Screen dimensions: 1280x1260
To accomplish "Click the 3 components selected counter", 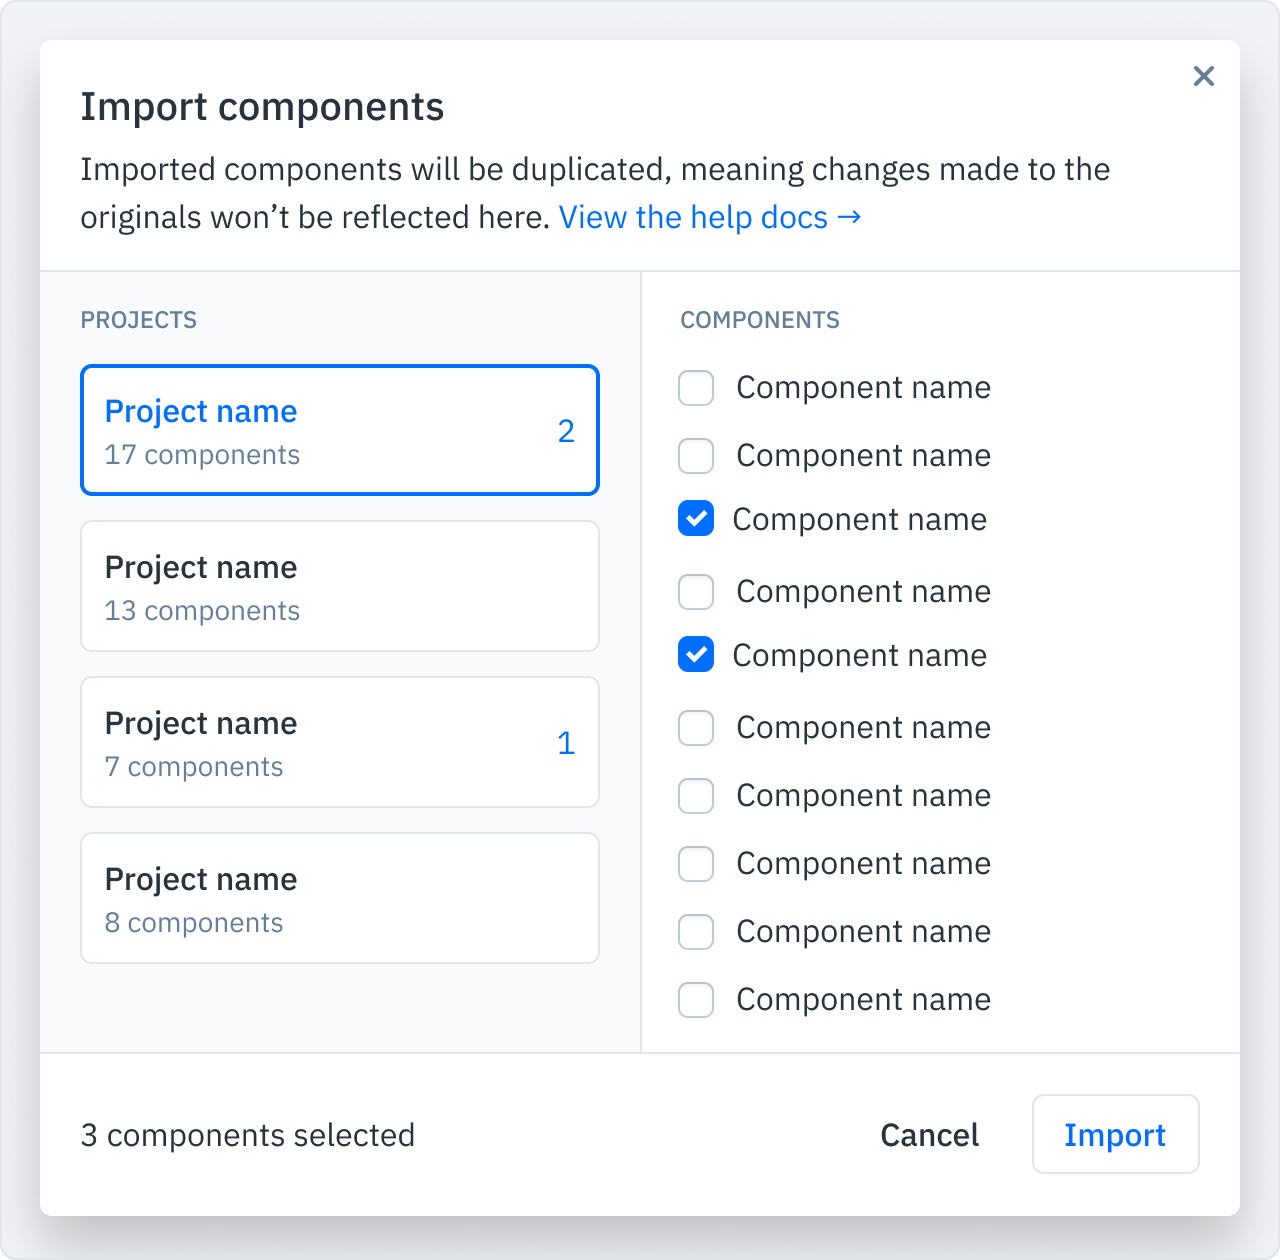I will click(x=248, y=1134).
